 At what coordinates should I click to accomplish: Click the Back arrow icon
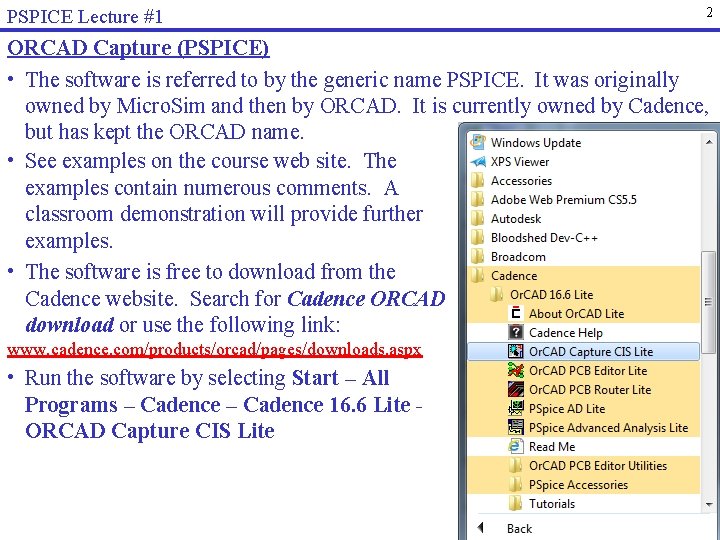(x=480, y=527)
